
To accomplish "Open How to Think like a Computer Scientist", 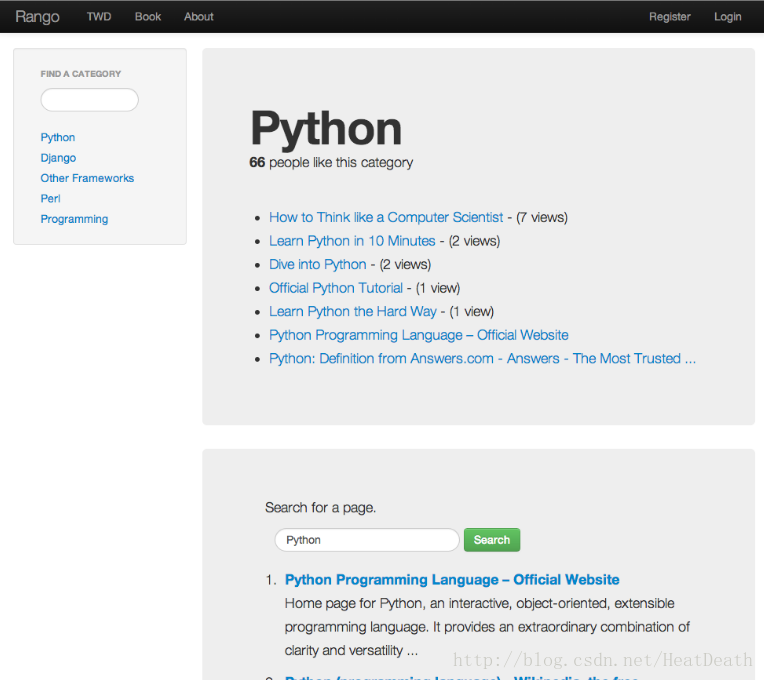I will 386,217.
